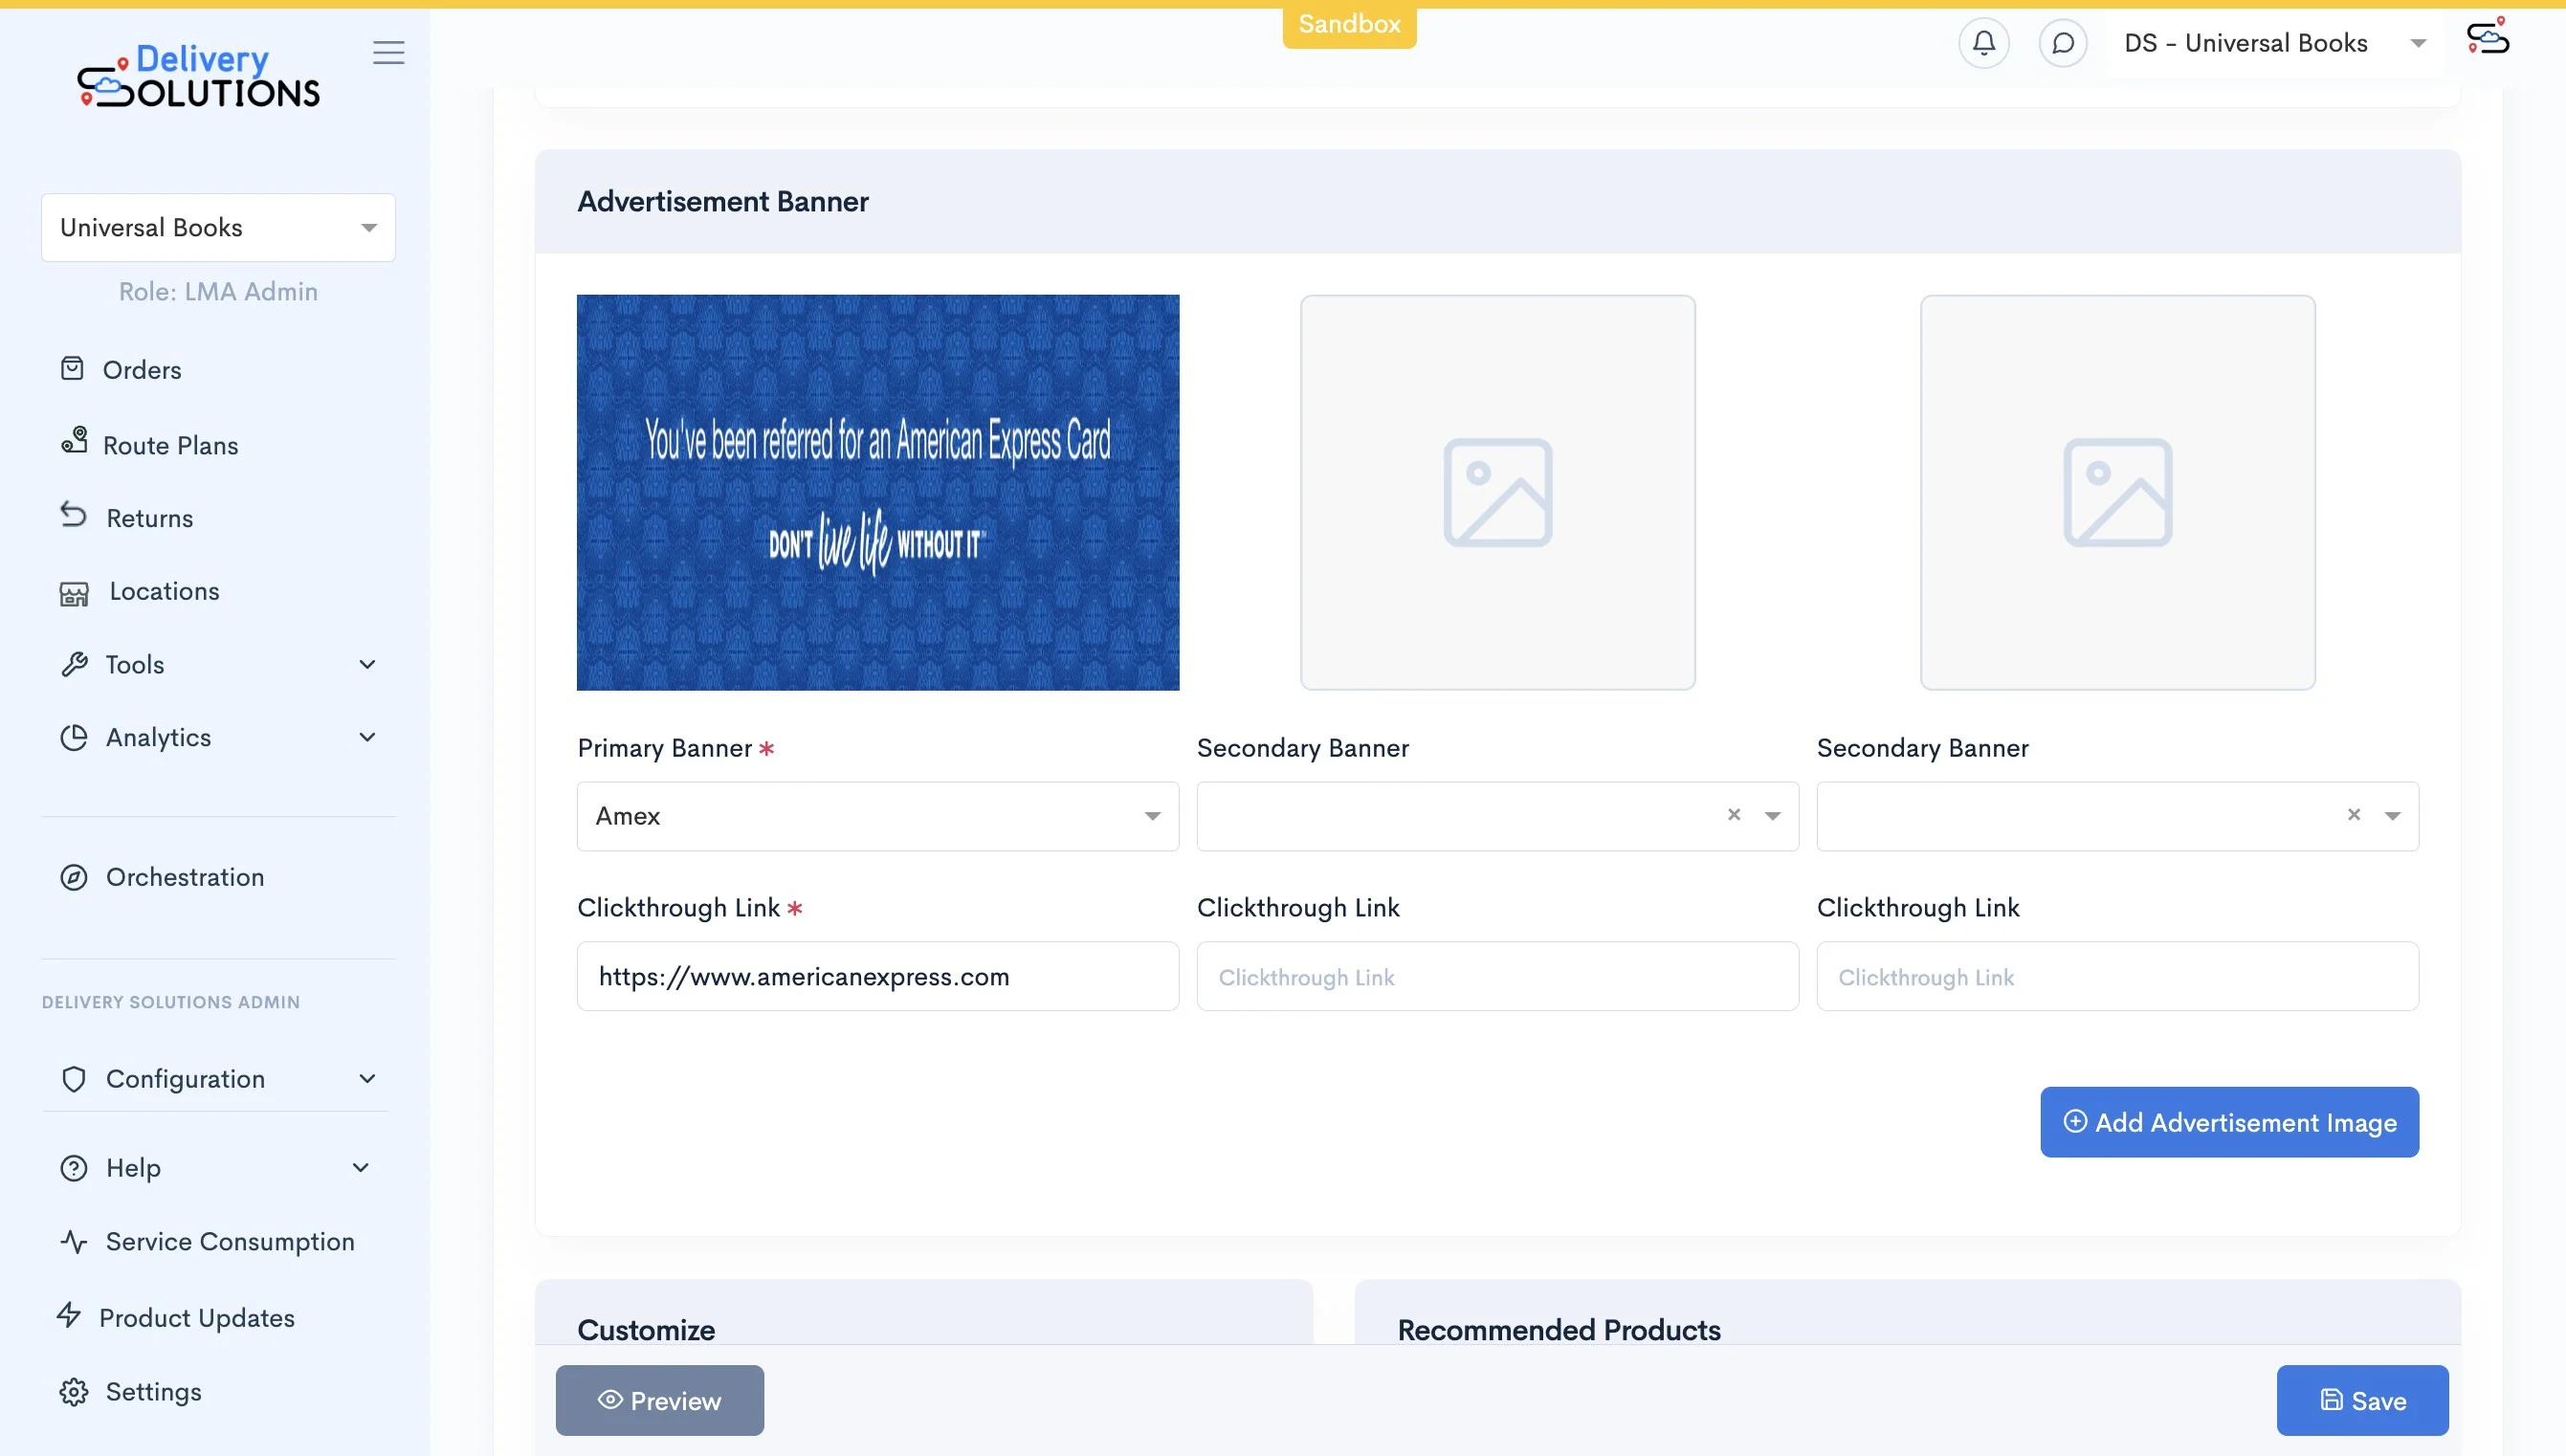Expand the Tools submenu chevron
Screen dimensions: 2566x1456
point(367,664)
